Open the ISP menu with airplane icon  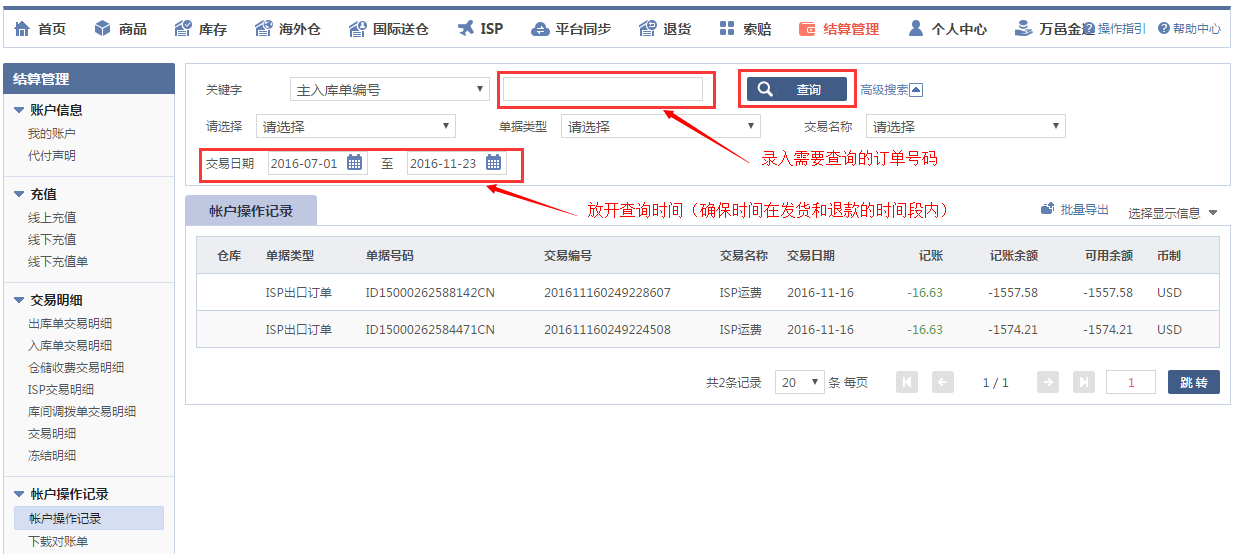pos(480,29)
